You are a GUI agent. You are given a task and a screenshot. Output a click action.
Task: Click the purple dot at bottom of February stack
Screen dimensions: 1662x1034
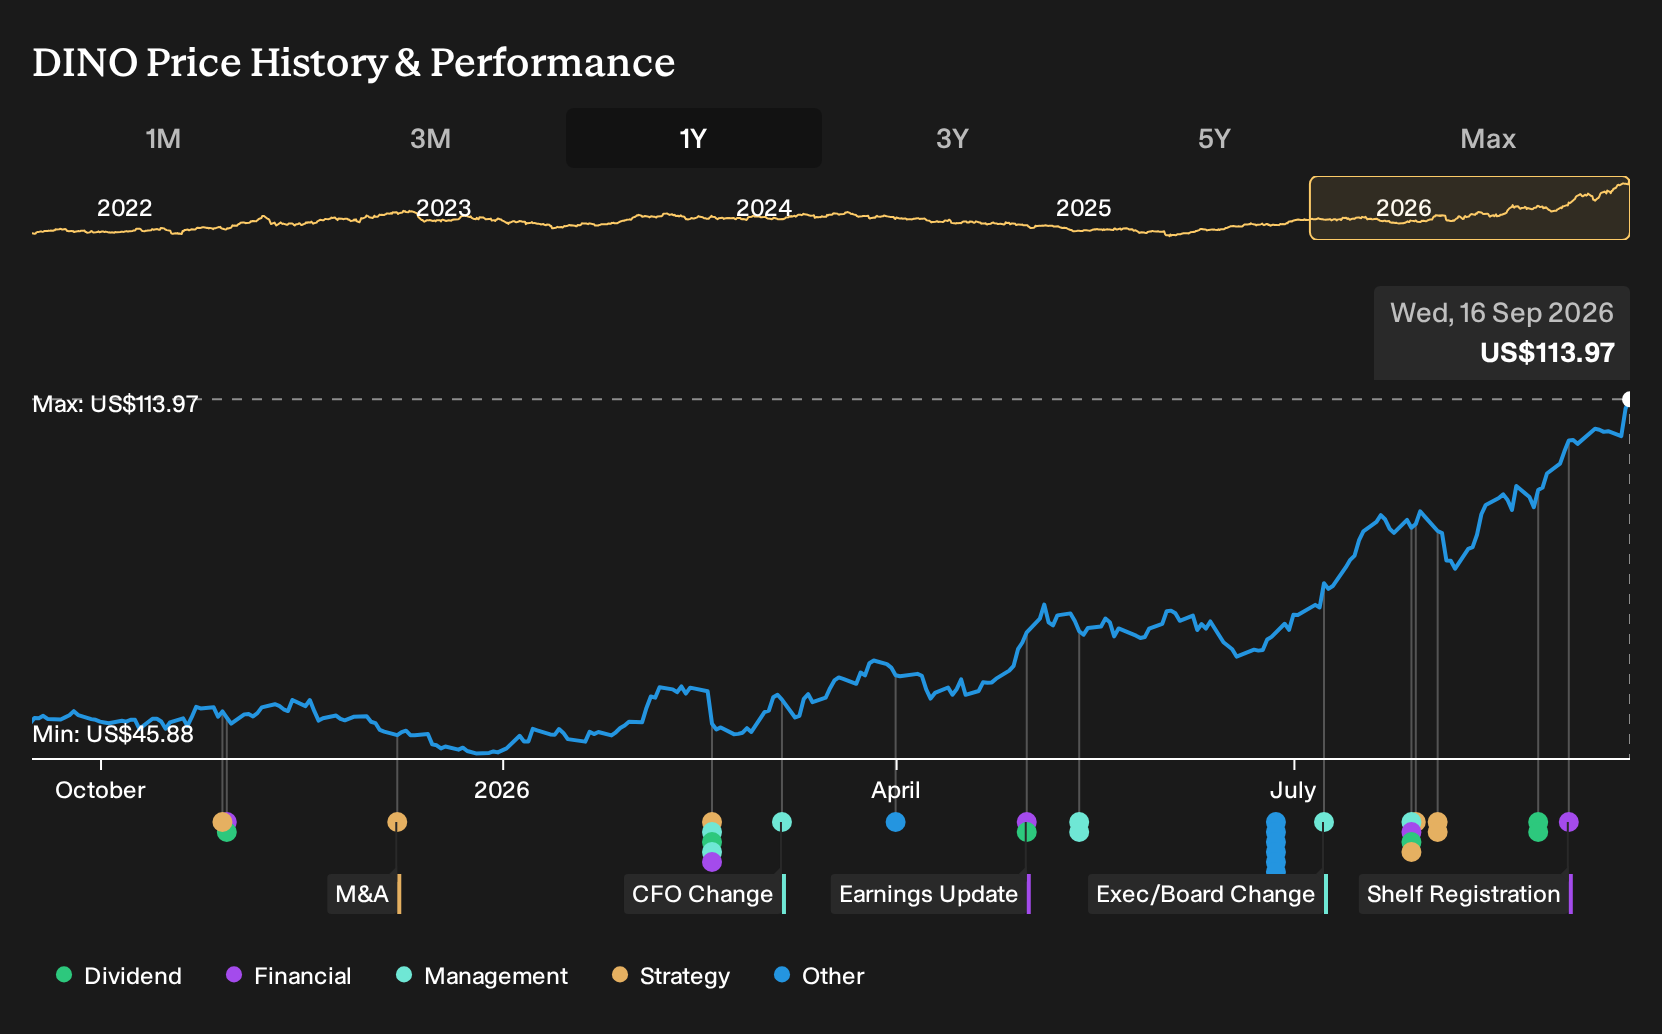[712, 862]
